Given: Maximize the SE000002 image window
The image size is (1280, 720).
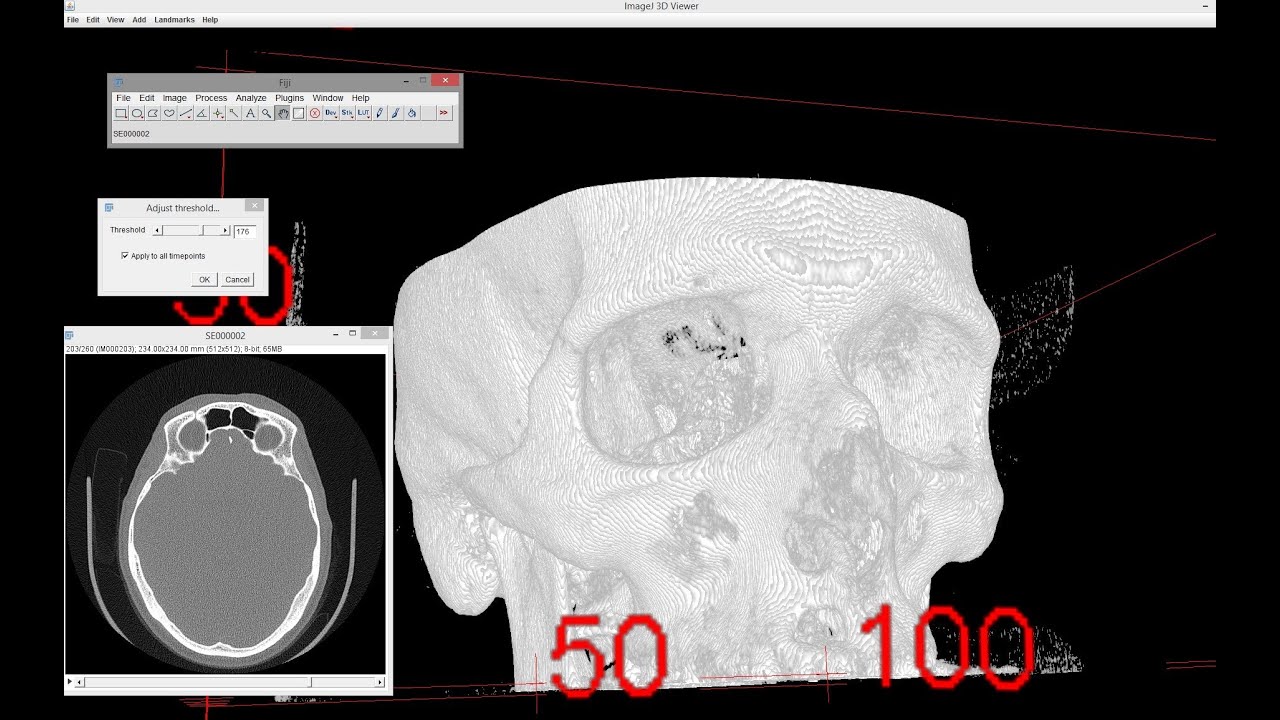Looking at the screenshot, I should tap(352, 333).
